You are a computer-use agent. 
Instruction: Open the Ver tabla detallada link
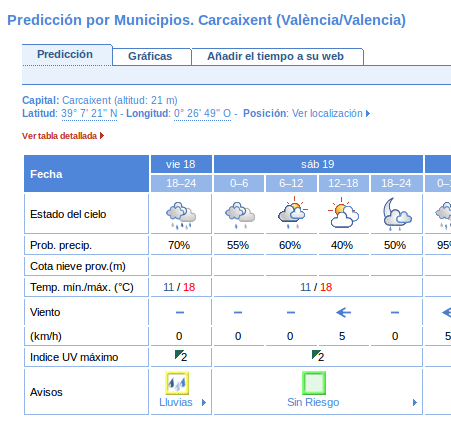59,136
